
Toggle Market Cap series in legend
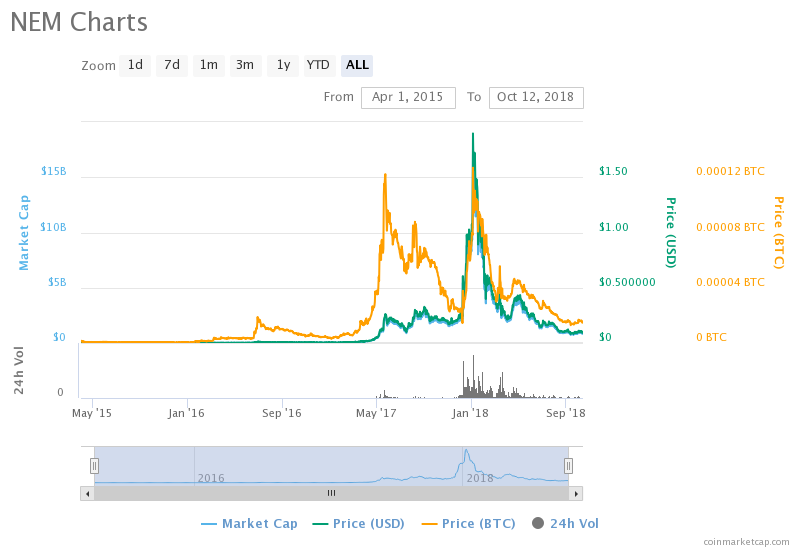pos(249,523)
